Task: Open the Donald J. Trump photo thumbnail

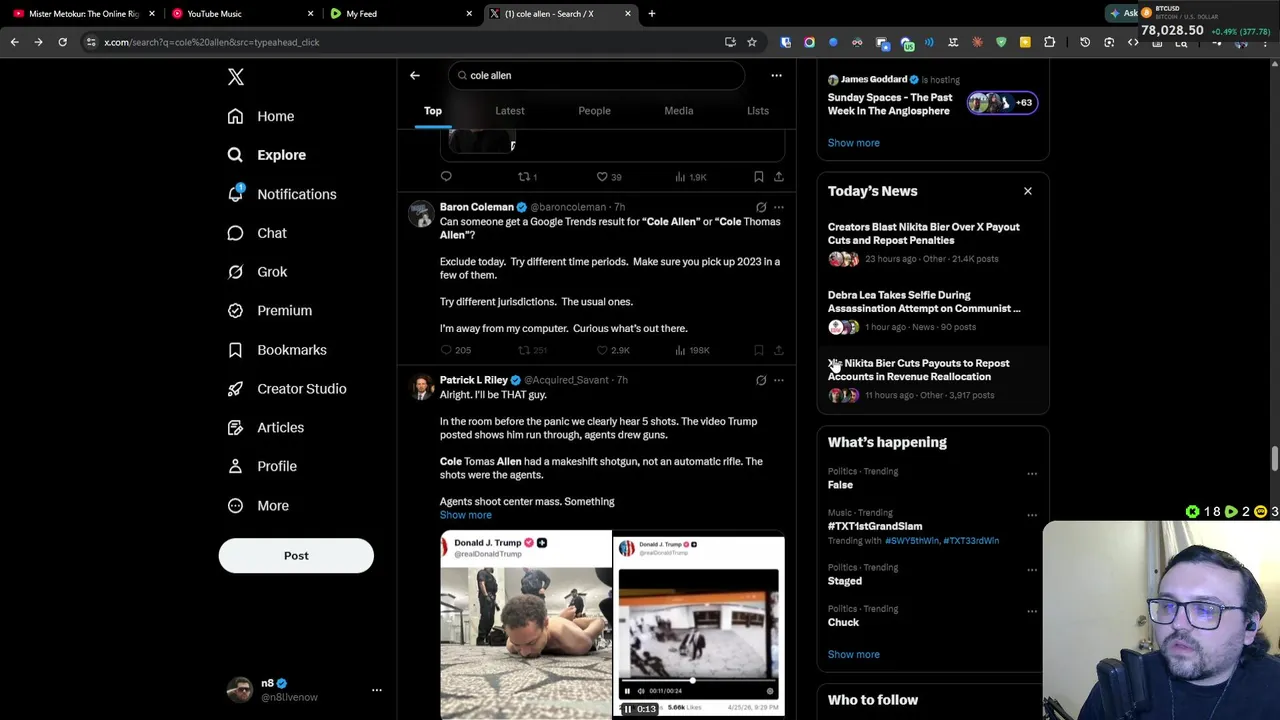Action: coord(526,625)
